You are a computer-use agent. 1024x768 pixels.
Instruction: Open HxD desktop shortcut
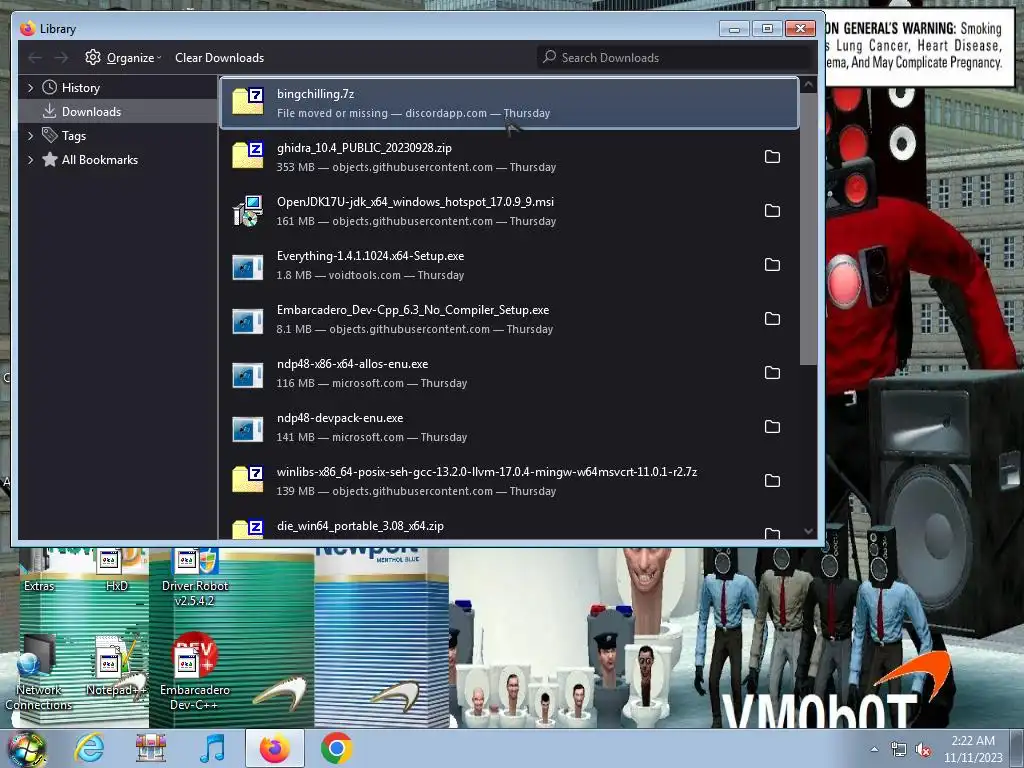click(x=116, y=571)
